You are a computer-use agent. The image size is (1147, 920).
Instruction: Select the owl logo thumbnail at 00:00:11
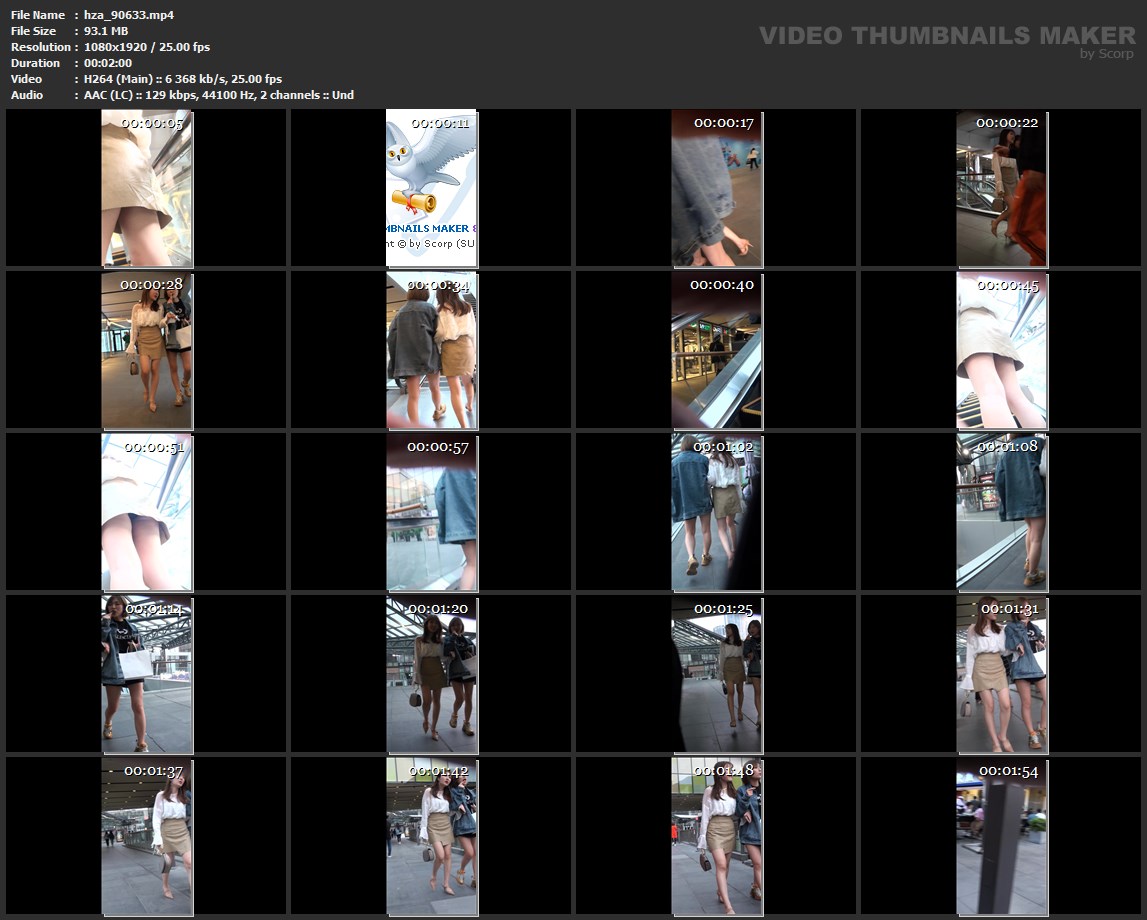[431, 188]
